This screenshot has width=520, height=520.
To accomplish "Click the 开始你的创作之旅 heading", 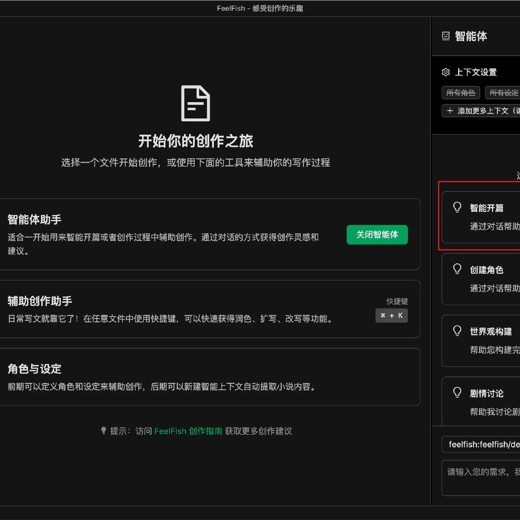I will pyautogui.click(x=196, y=141).
